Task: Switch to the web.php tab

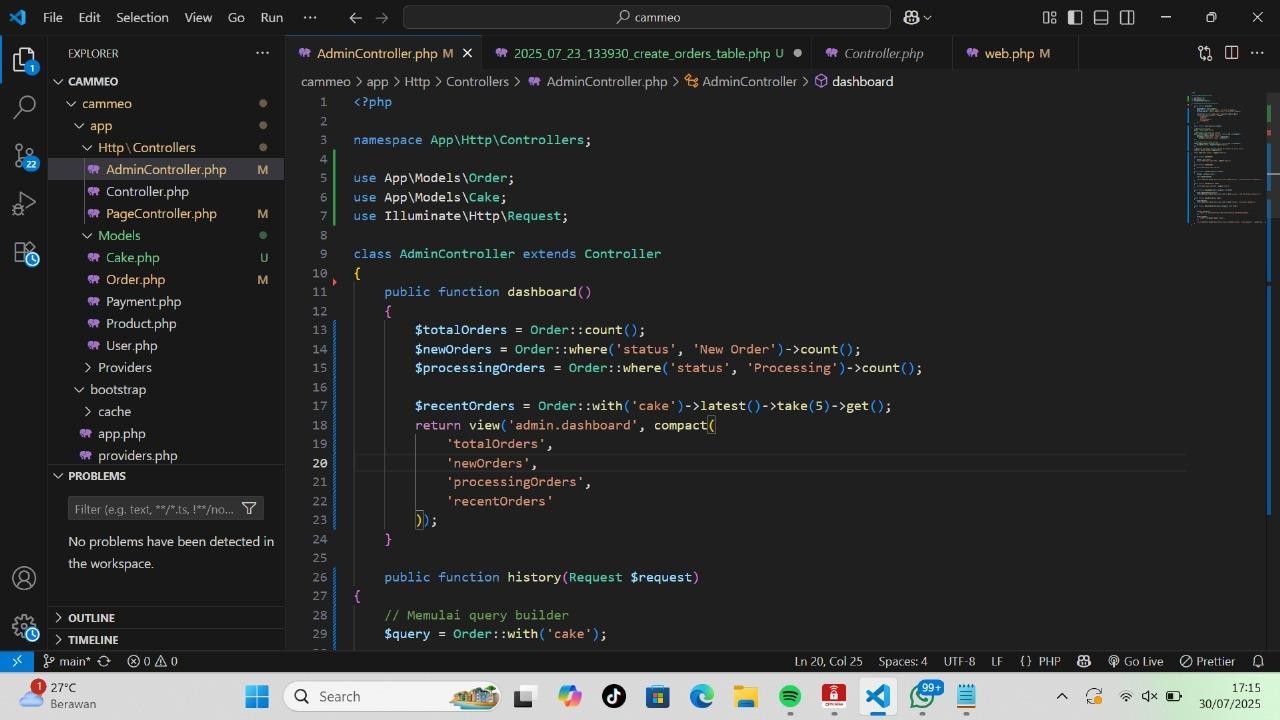Action: [x=1008, y=53]
